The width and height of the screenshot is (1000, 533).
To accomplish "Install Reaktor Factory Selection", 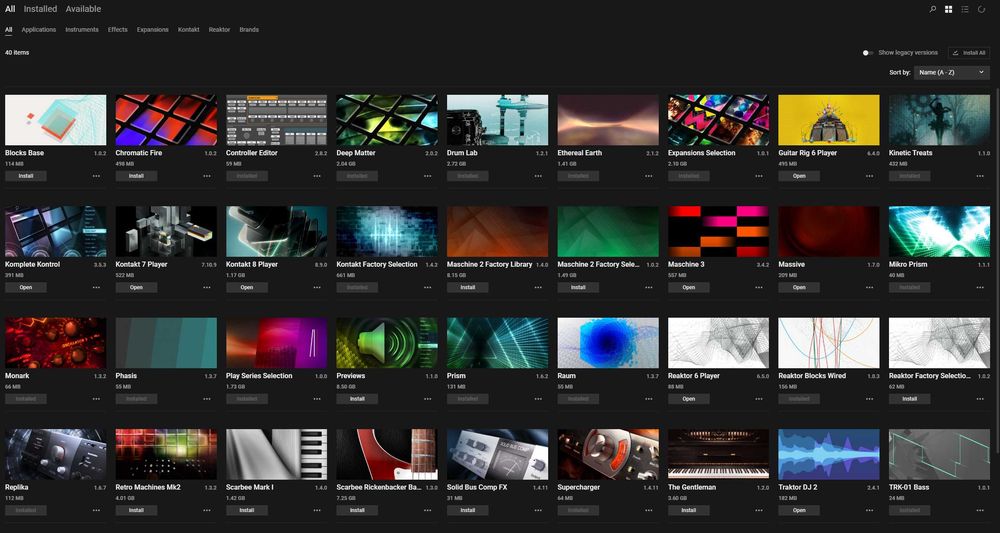I will point(909,399).
